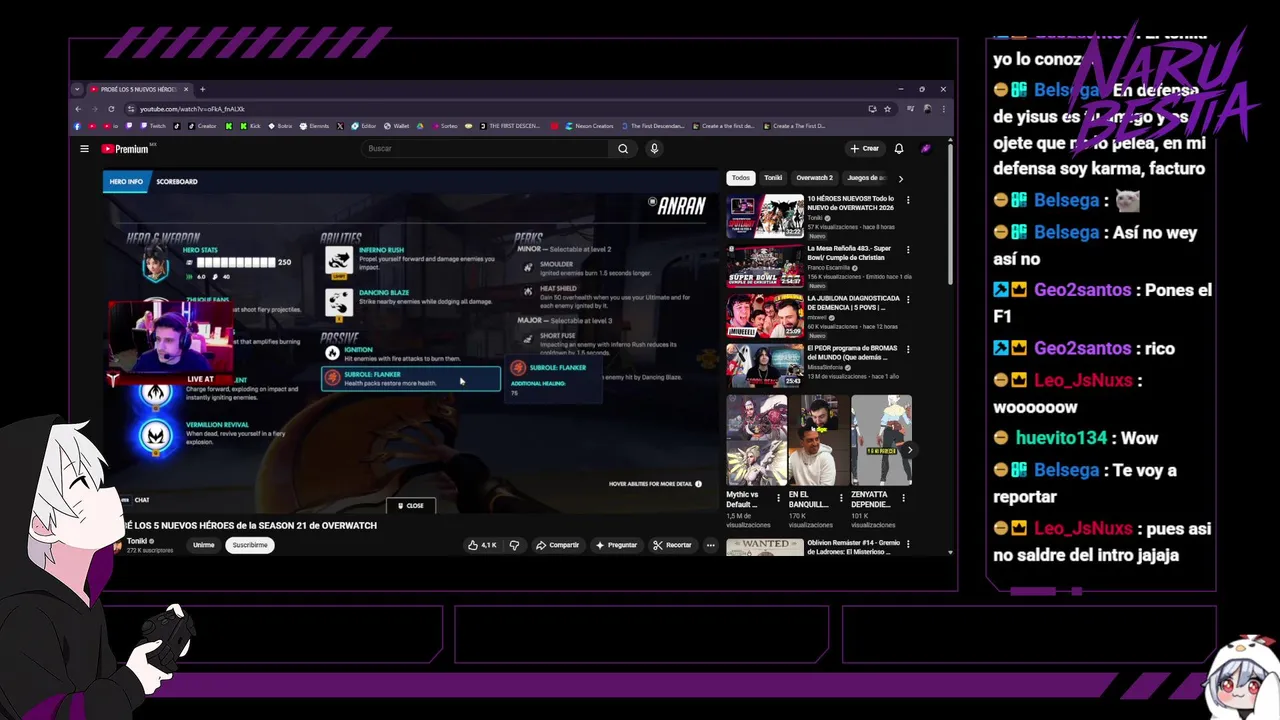Switch to the SCOREBOARD tab
This screenshot has width=1280, height=720.
[176, 182]
